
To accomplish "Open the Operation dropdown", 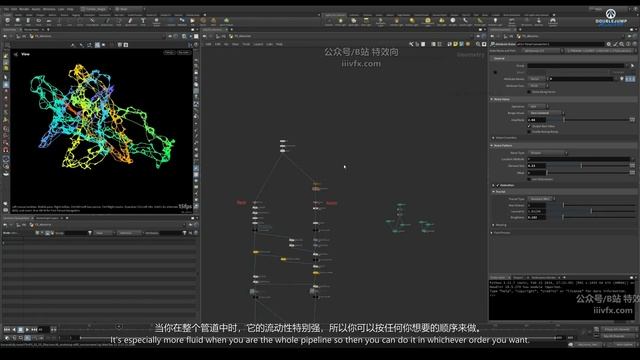I will click(x=538, y=107).
